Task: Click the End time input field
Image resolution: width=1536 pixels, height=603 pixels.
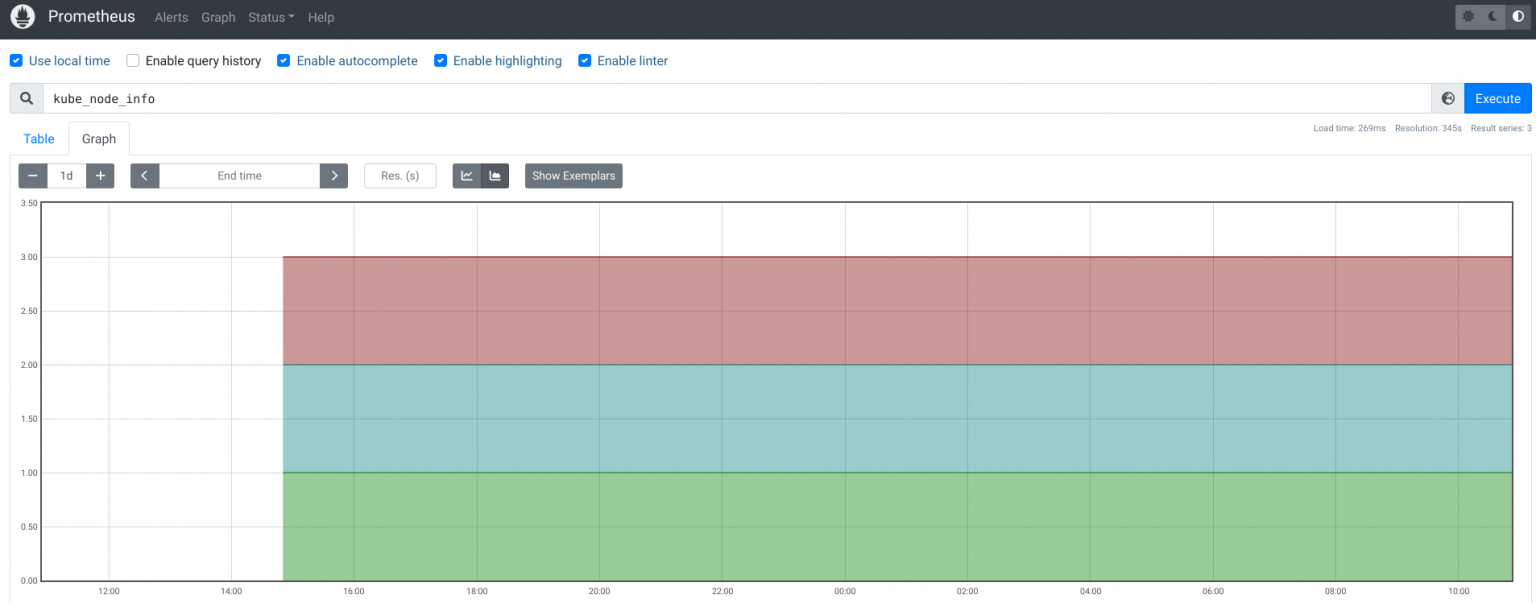Action: [x=239, y=175]
